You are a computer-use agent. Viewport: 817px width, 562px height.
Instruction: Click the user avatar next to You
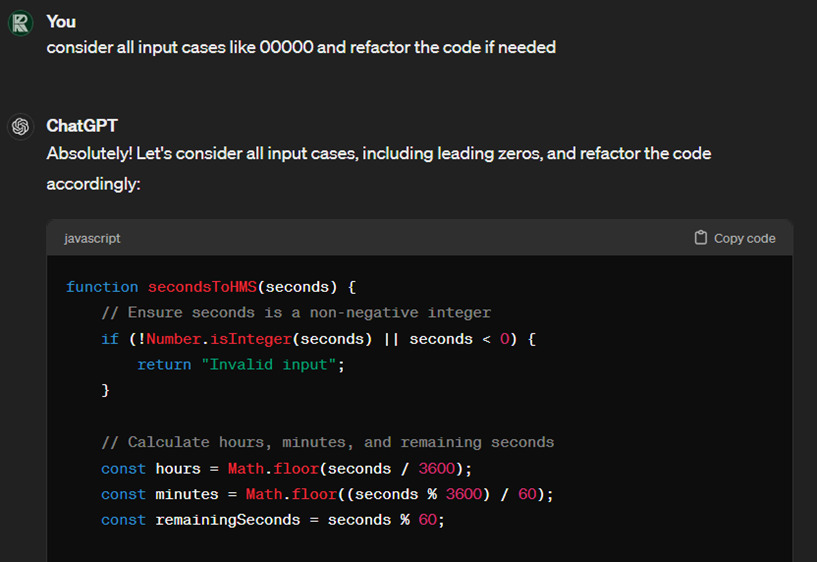(x=21, y=23)
